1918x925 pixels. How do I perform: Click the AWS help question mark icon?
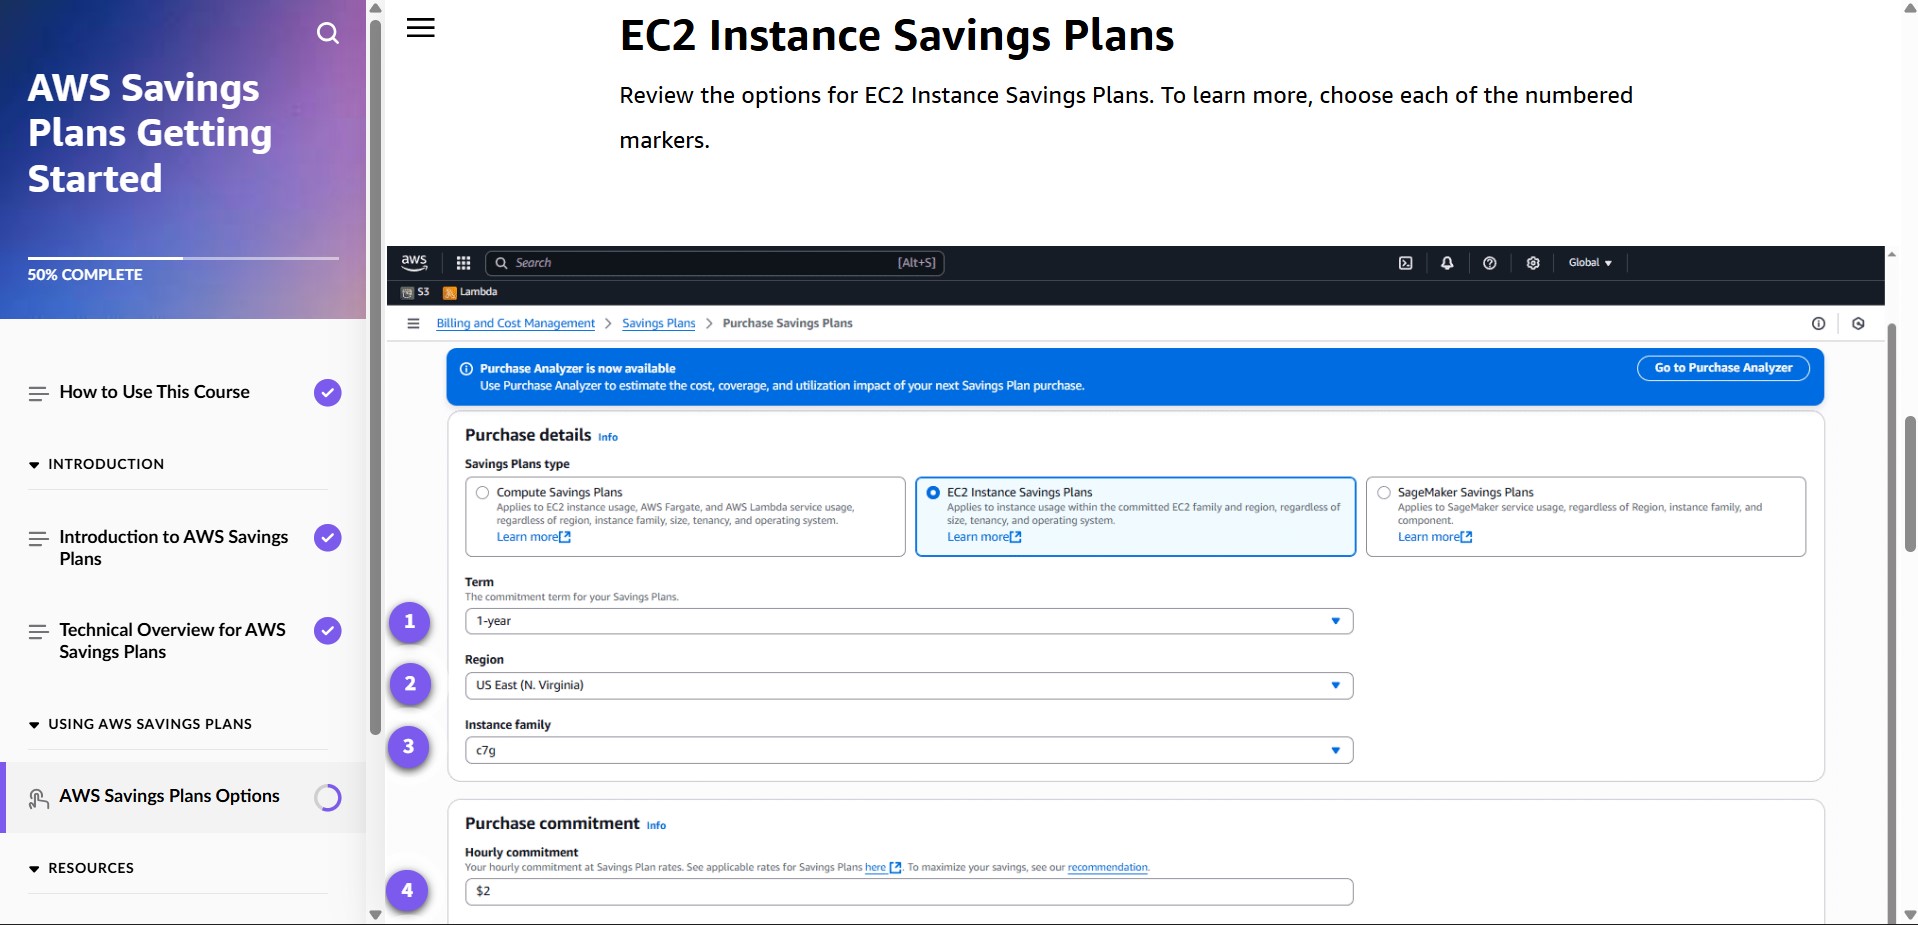[1489, 263]
